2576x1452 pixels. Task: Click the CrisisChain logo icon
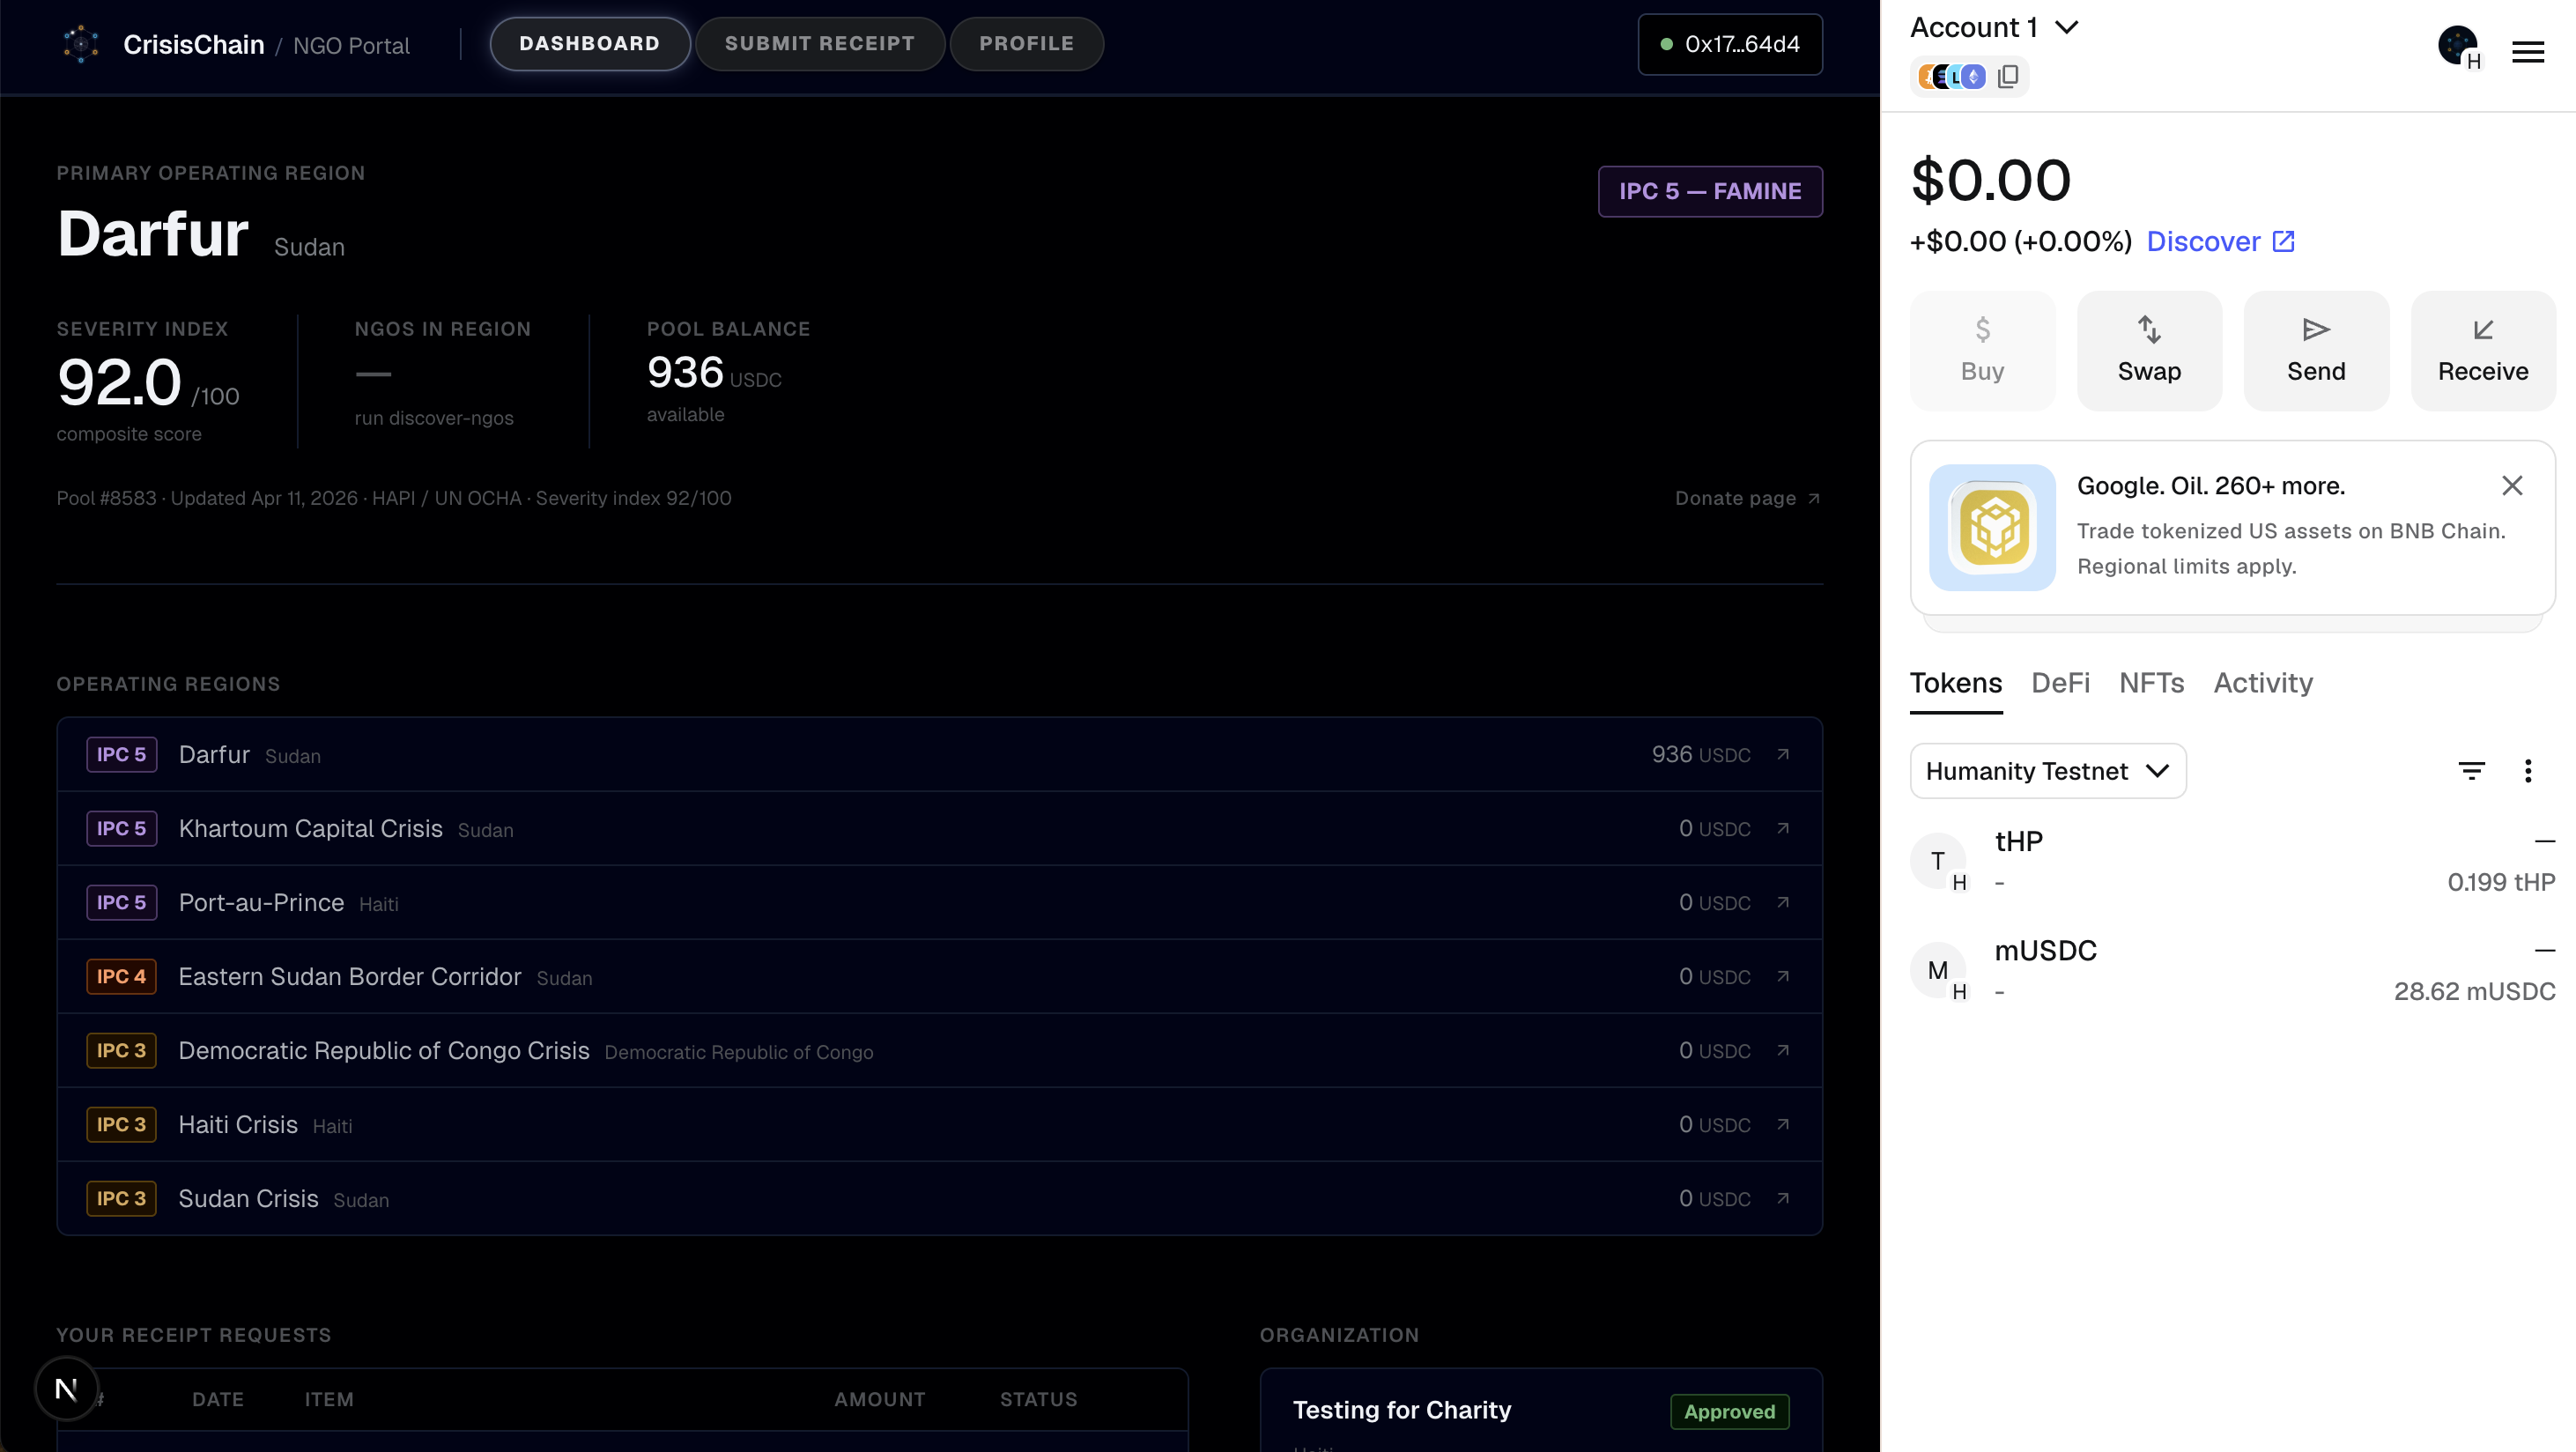pos(81,44)
